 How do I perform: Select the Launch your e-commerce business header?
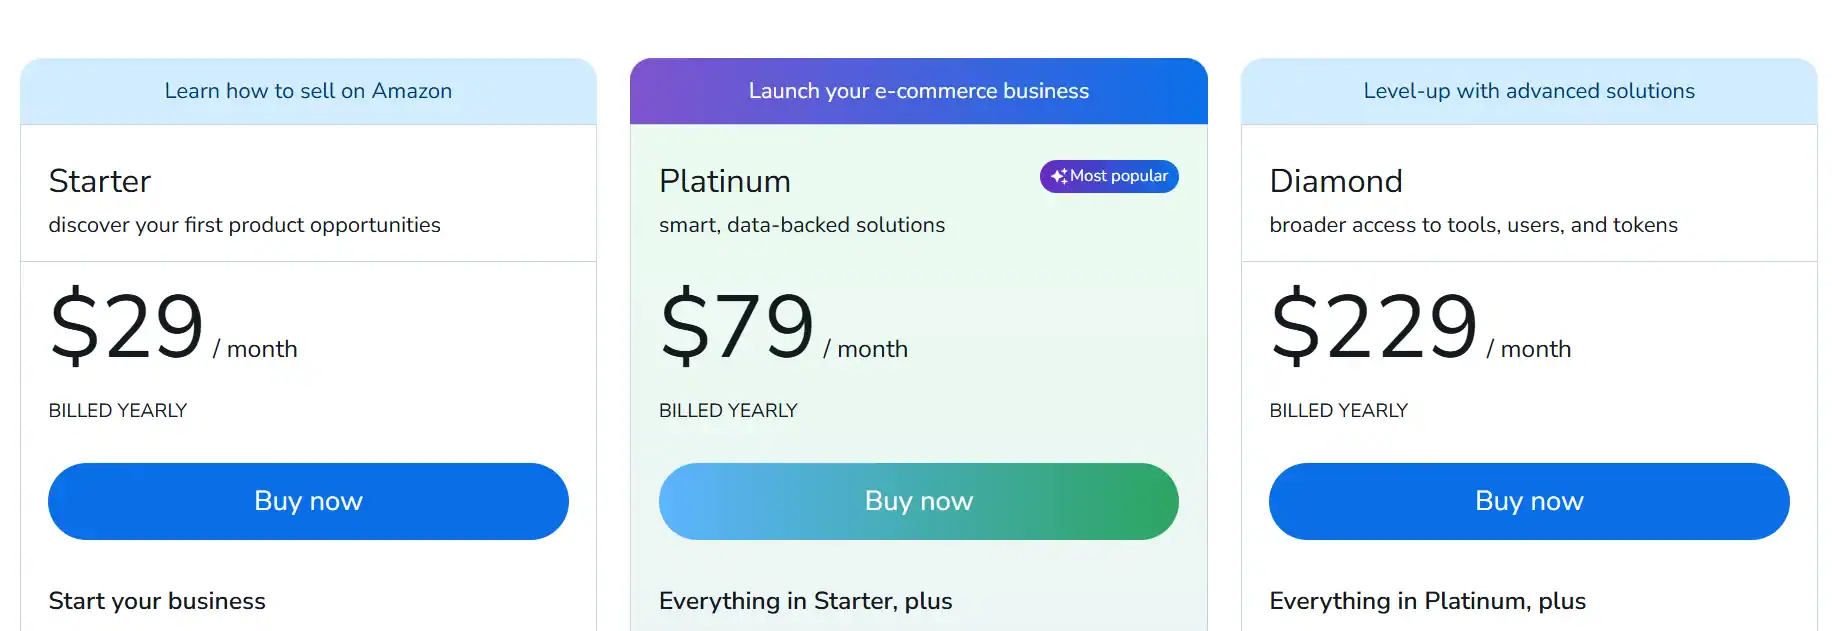click(919, 91)
